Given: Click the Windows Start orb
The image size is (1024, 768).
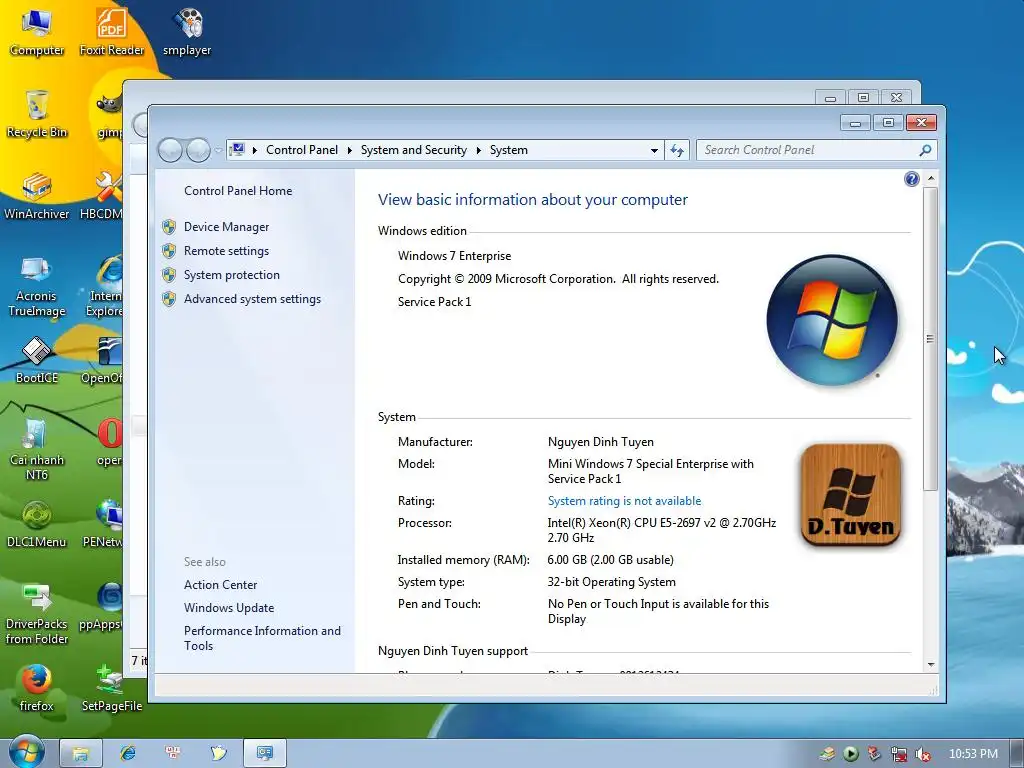Looking at the screenshot, I should click(27, 752).
